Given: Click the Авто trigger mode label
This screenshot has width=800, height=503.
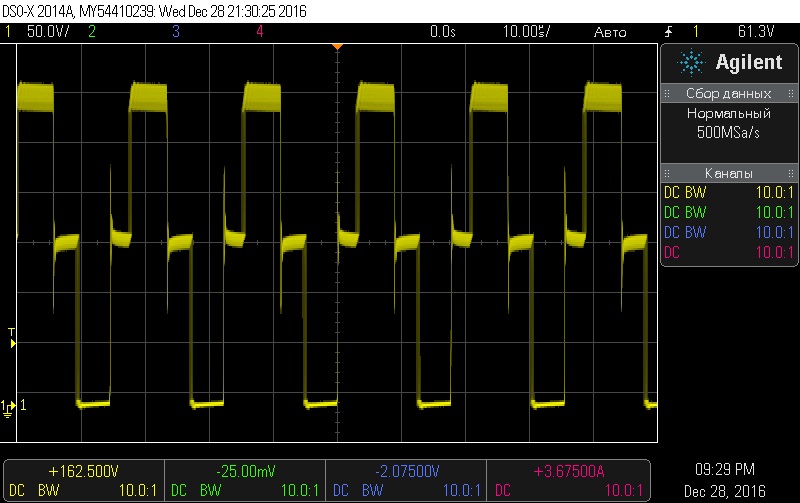Looking at the screenshot, I should click(610, 32).
